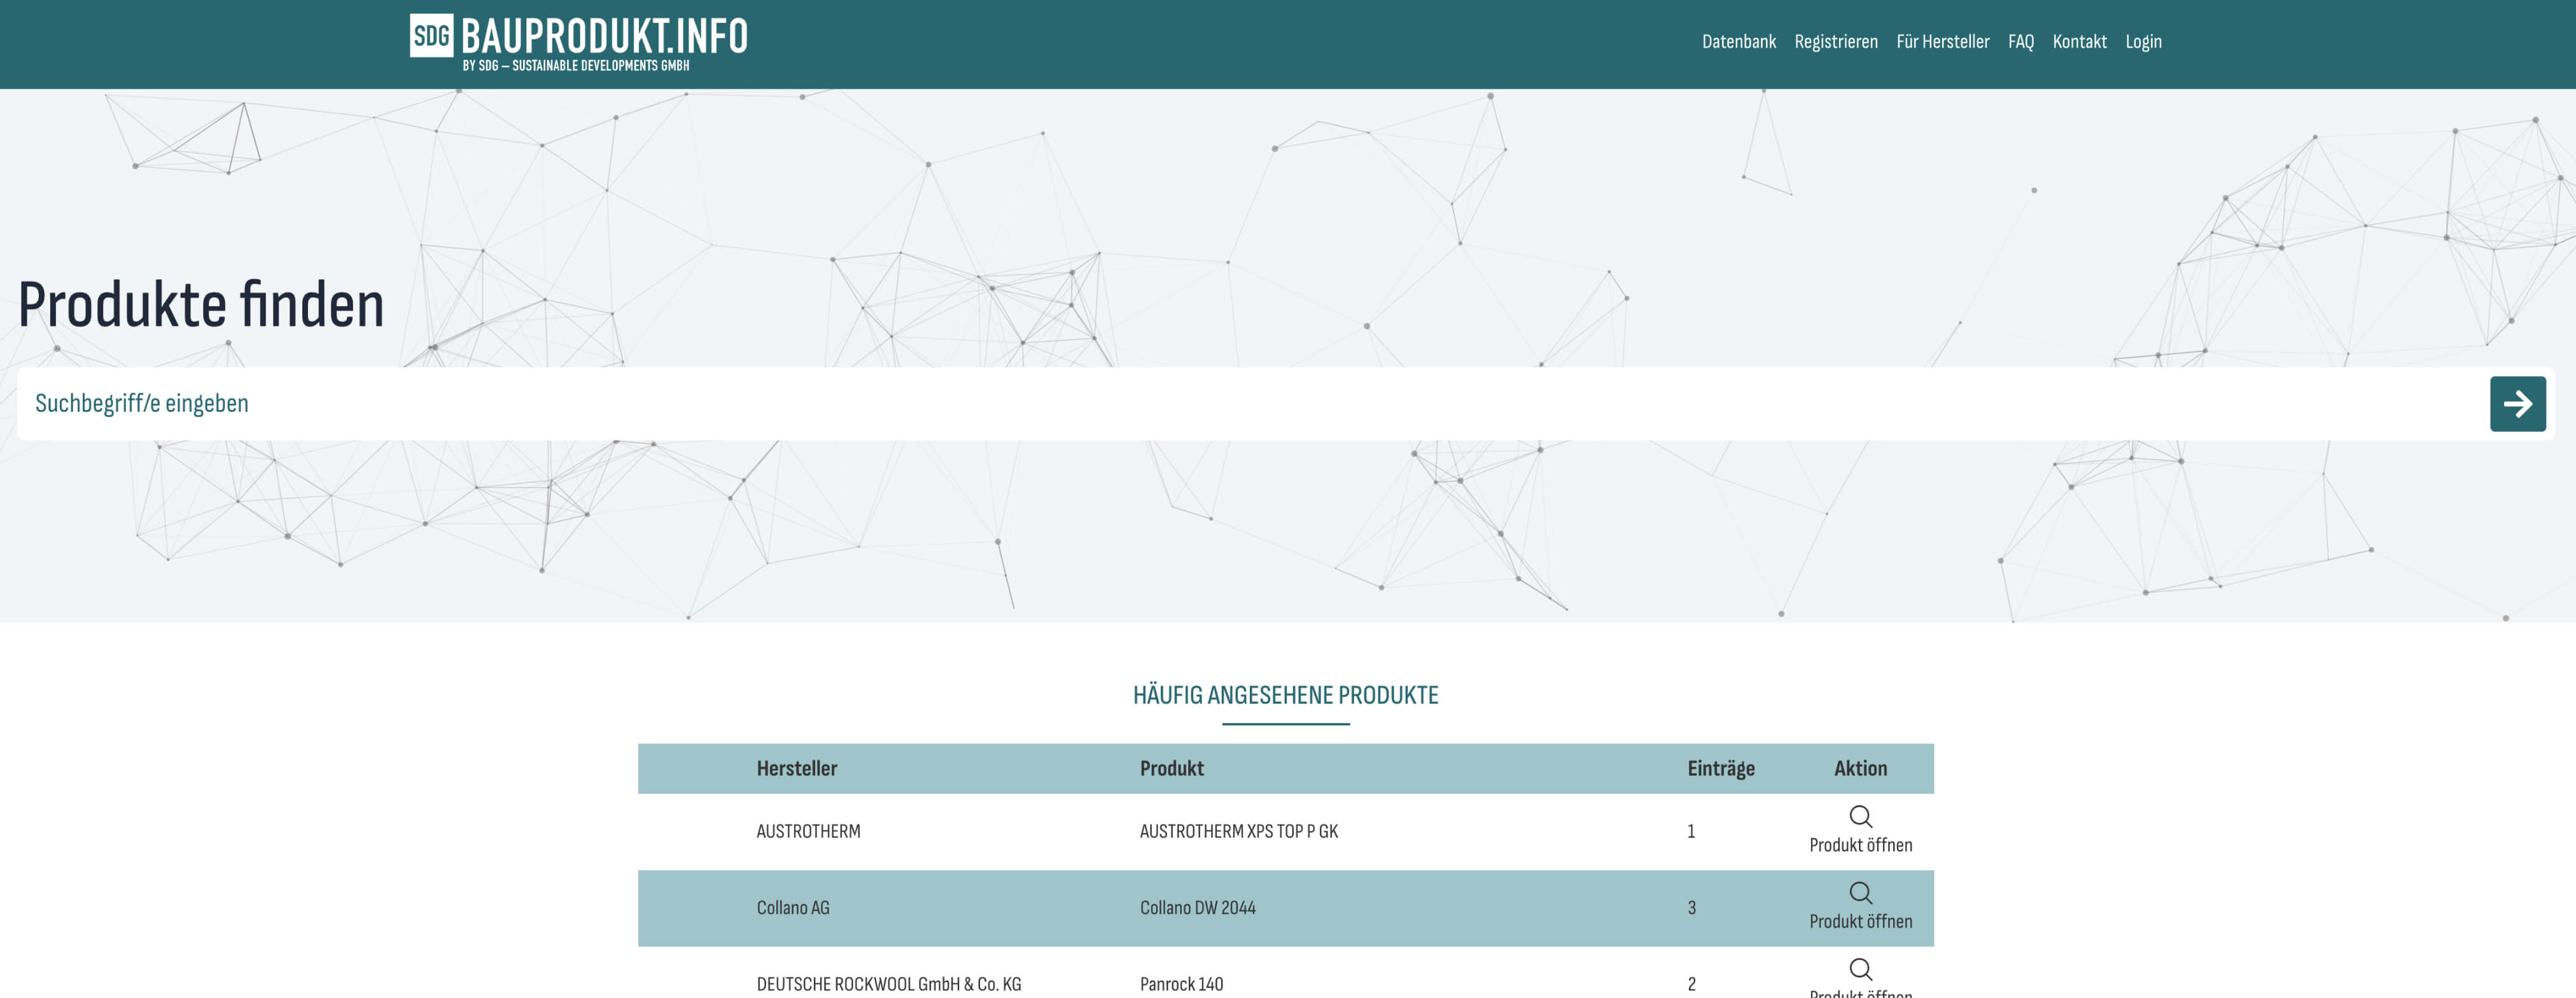Click the Produkt column header
The width and height of the screenshot is (2576, 998).
[x=1171, y=768]
